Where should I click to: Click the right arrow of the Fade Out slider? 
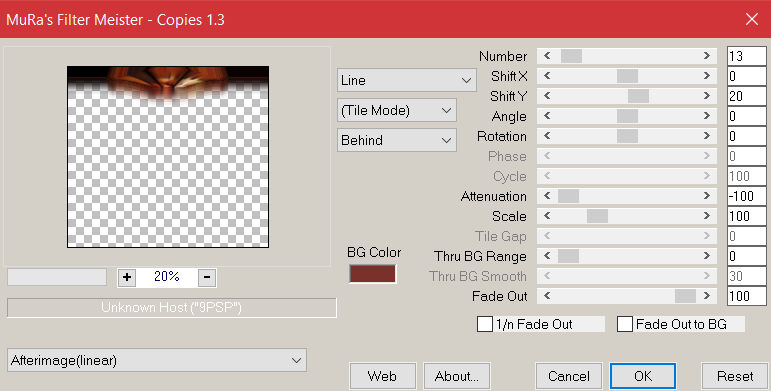[707, 296]
